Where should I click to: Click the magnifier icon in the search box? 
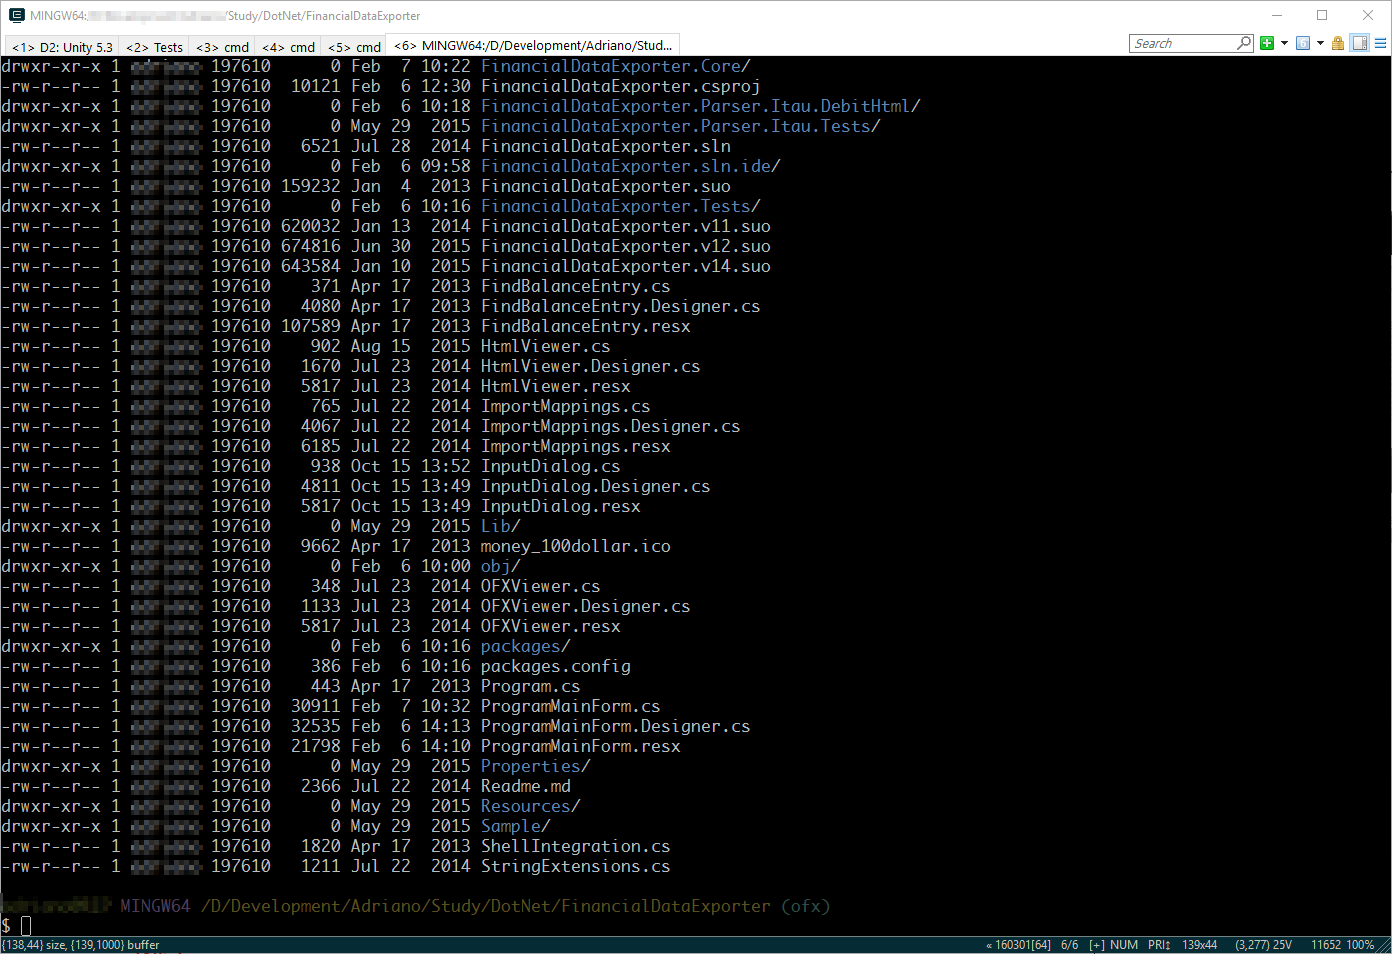(x=1244, y=43)
